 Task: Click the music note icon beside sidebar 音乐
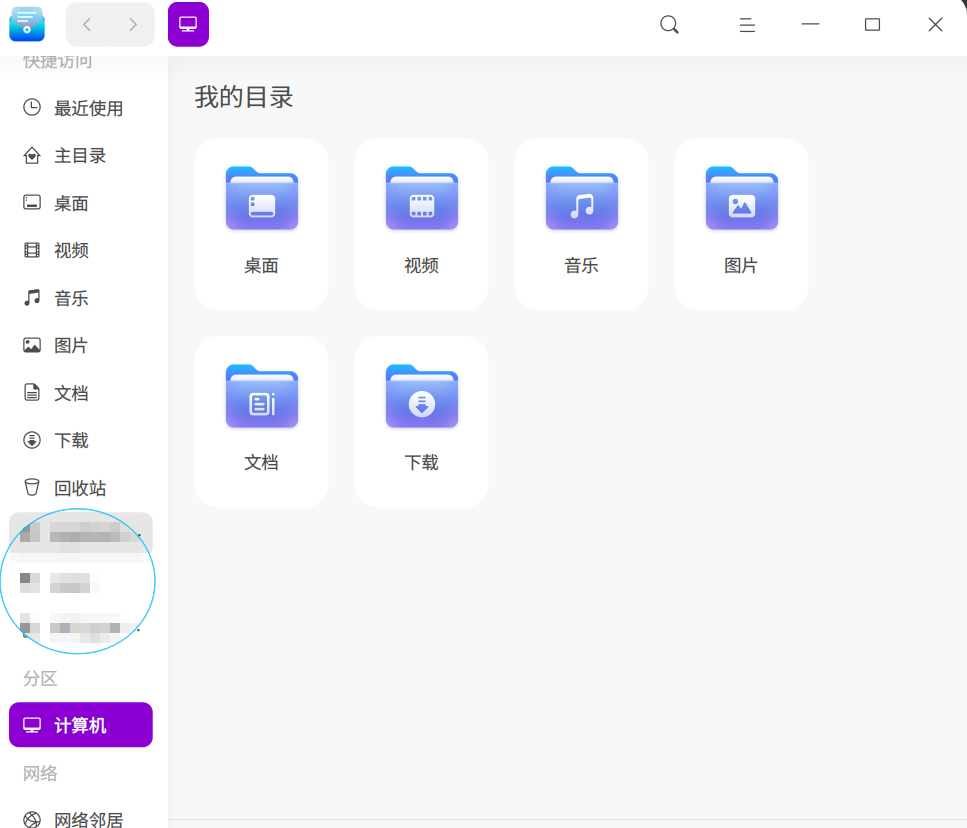(32, 298)
